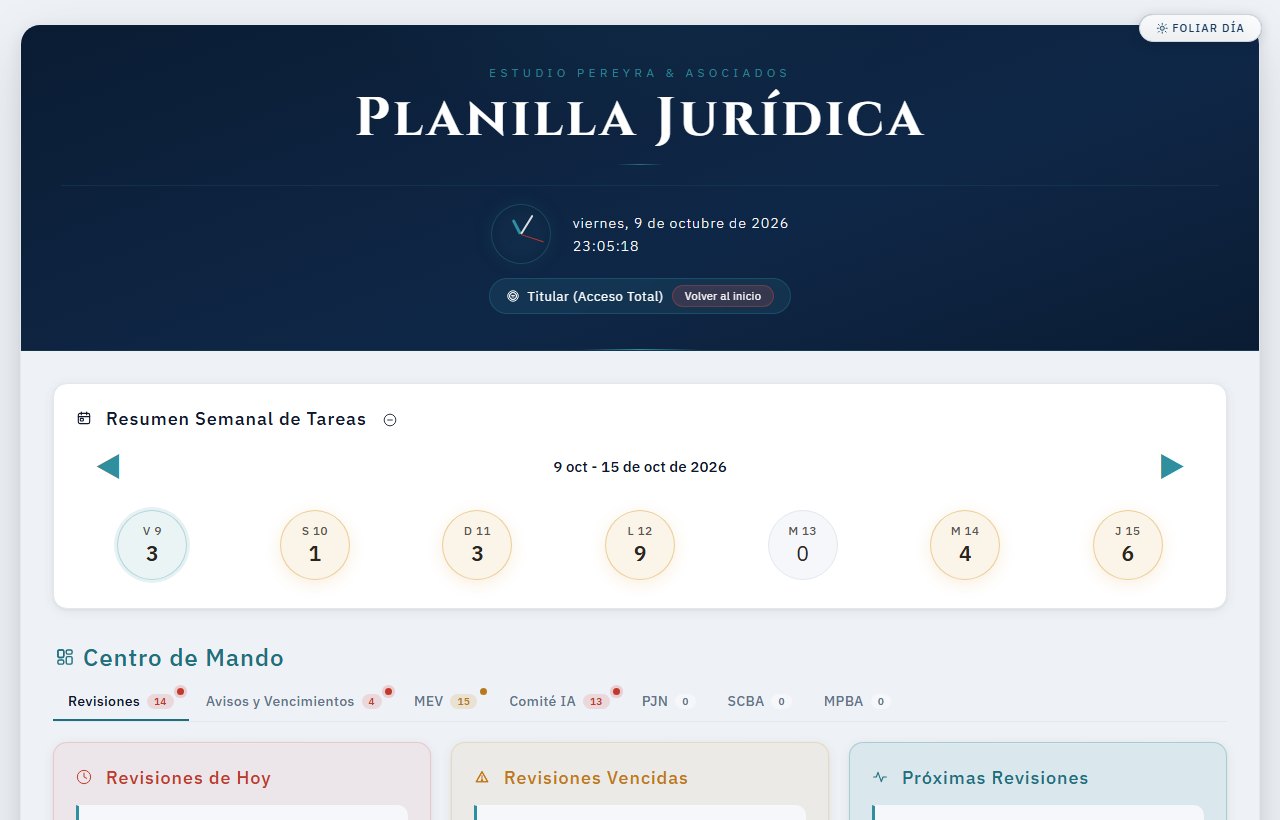1280x820 pixels.
Task: Click the Titular access target icon
Action: pyautogui.click(x=513, y=296)
